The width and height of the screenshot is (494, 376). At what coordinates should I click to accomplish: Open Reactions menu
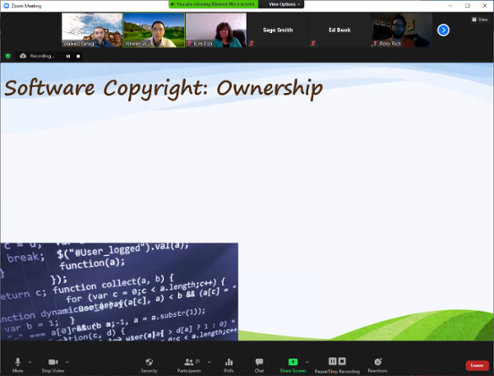click(x=378, y=365)
